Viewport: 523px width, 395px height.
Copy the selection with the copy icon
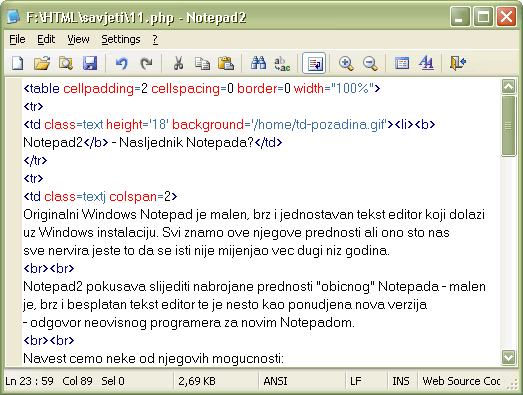(x=202, y=63)
